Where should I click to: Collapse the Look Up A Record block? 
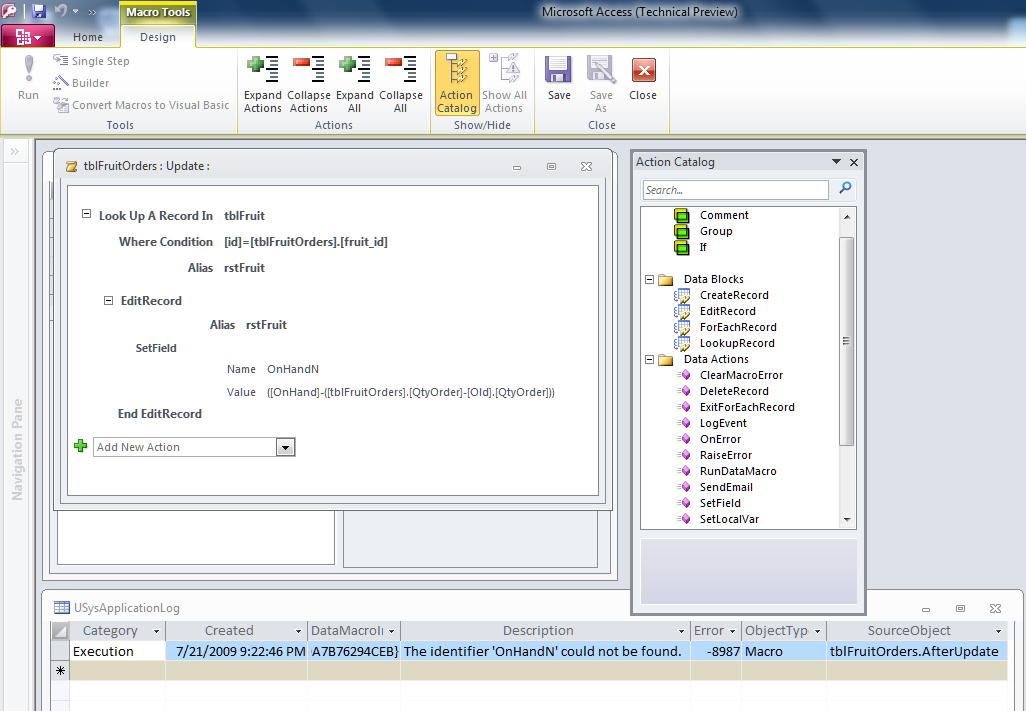[x=86, y=214]
